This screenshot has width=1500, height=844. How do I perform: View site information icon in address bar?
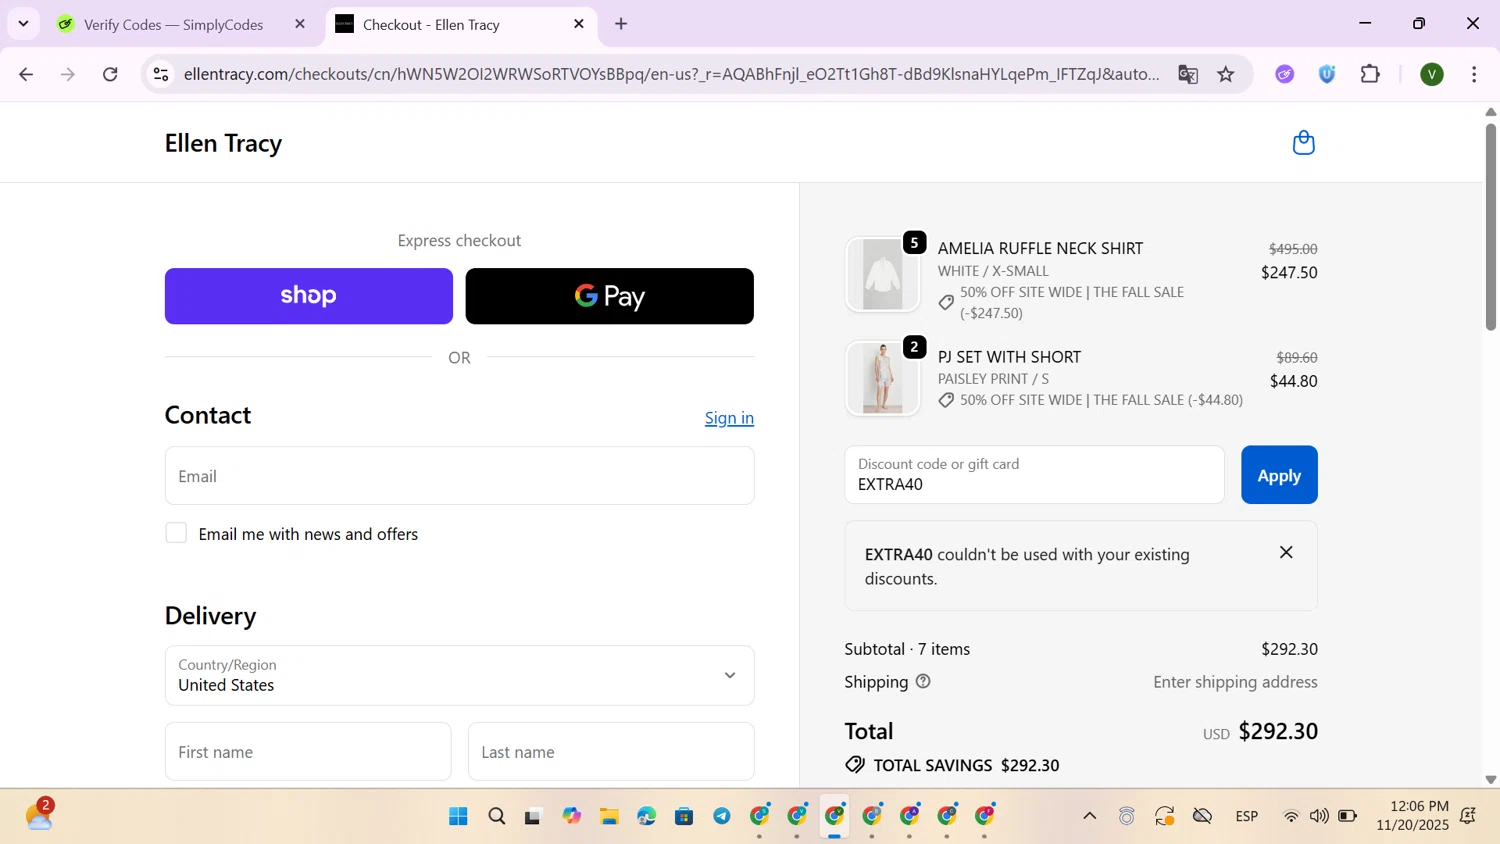coord(161,74)
